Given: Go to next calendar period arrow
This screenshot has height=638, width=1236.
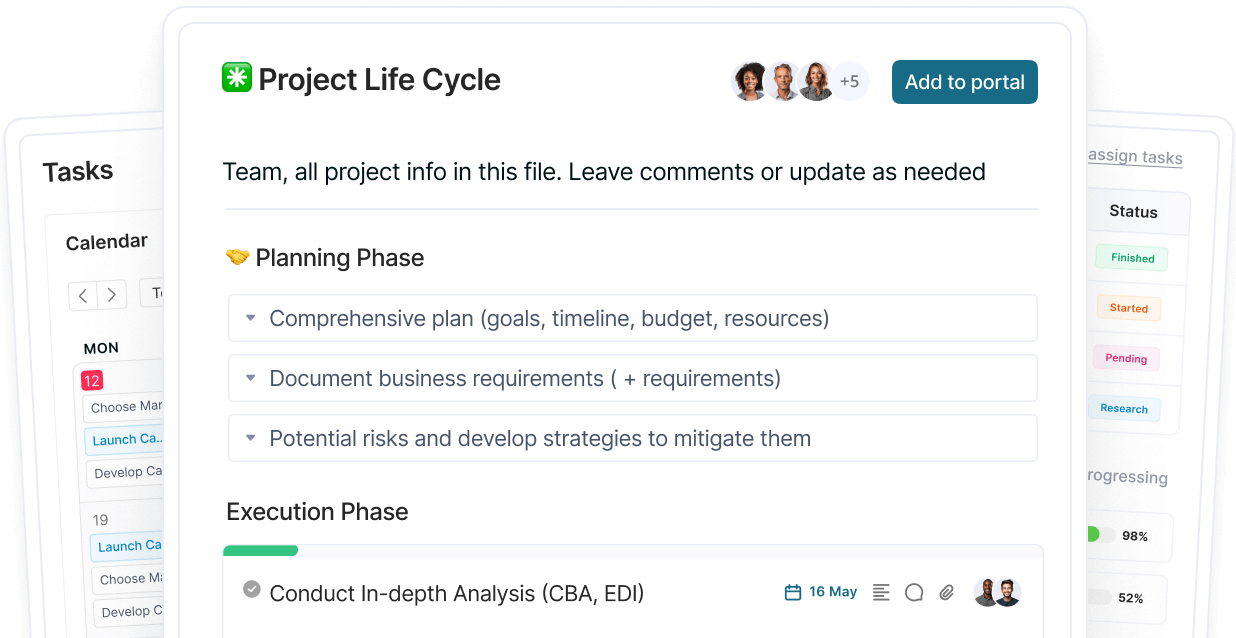Looking at the screenshot, I should pyautogui.click(x=112, y=295).
